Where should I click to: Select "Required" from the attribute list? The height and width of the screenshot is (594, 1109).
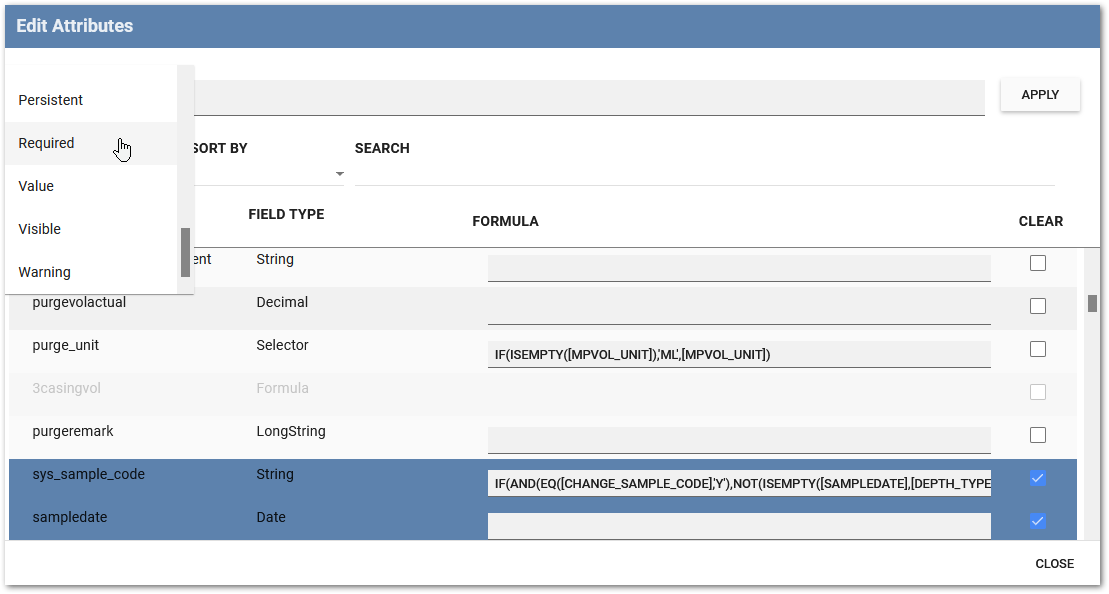pyautogui.click(x=46, y=143)
